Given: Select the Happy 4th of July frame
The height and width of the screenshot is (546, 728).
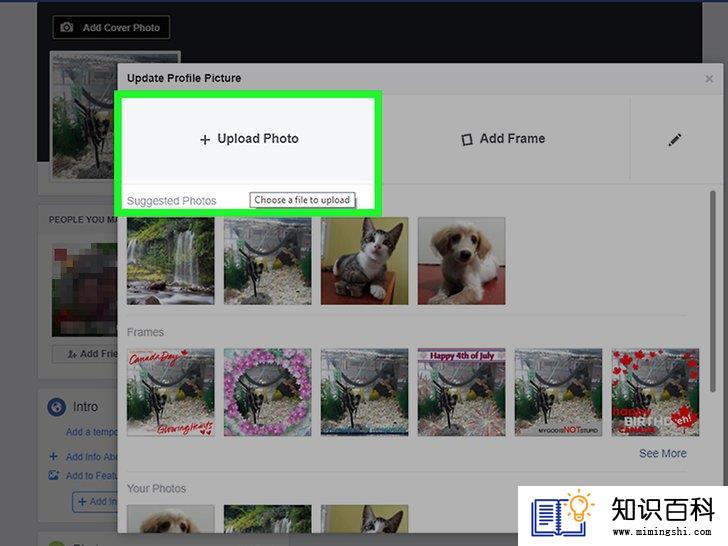Looking at the screenshot, I should pyautogui.click(x=462, y=392).
